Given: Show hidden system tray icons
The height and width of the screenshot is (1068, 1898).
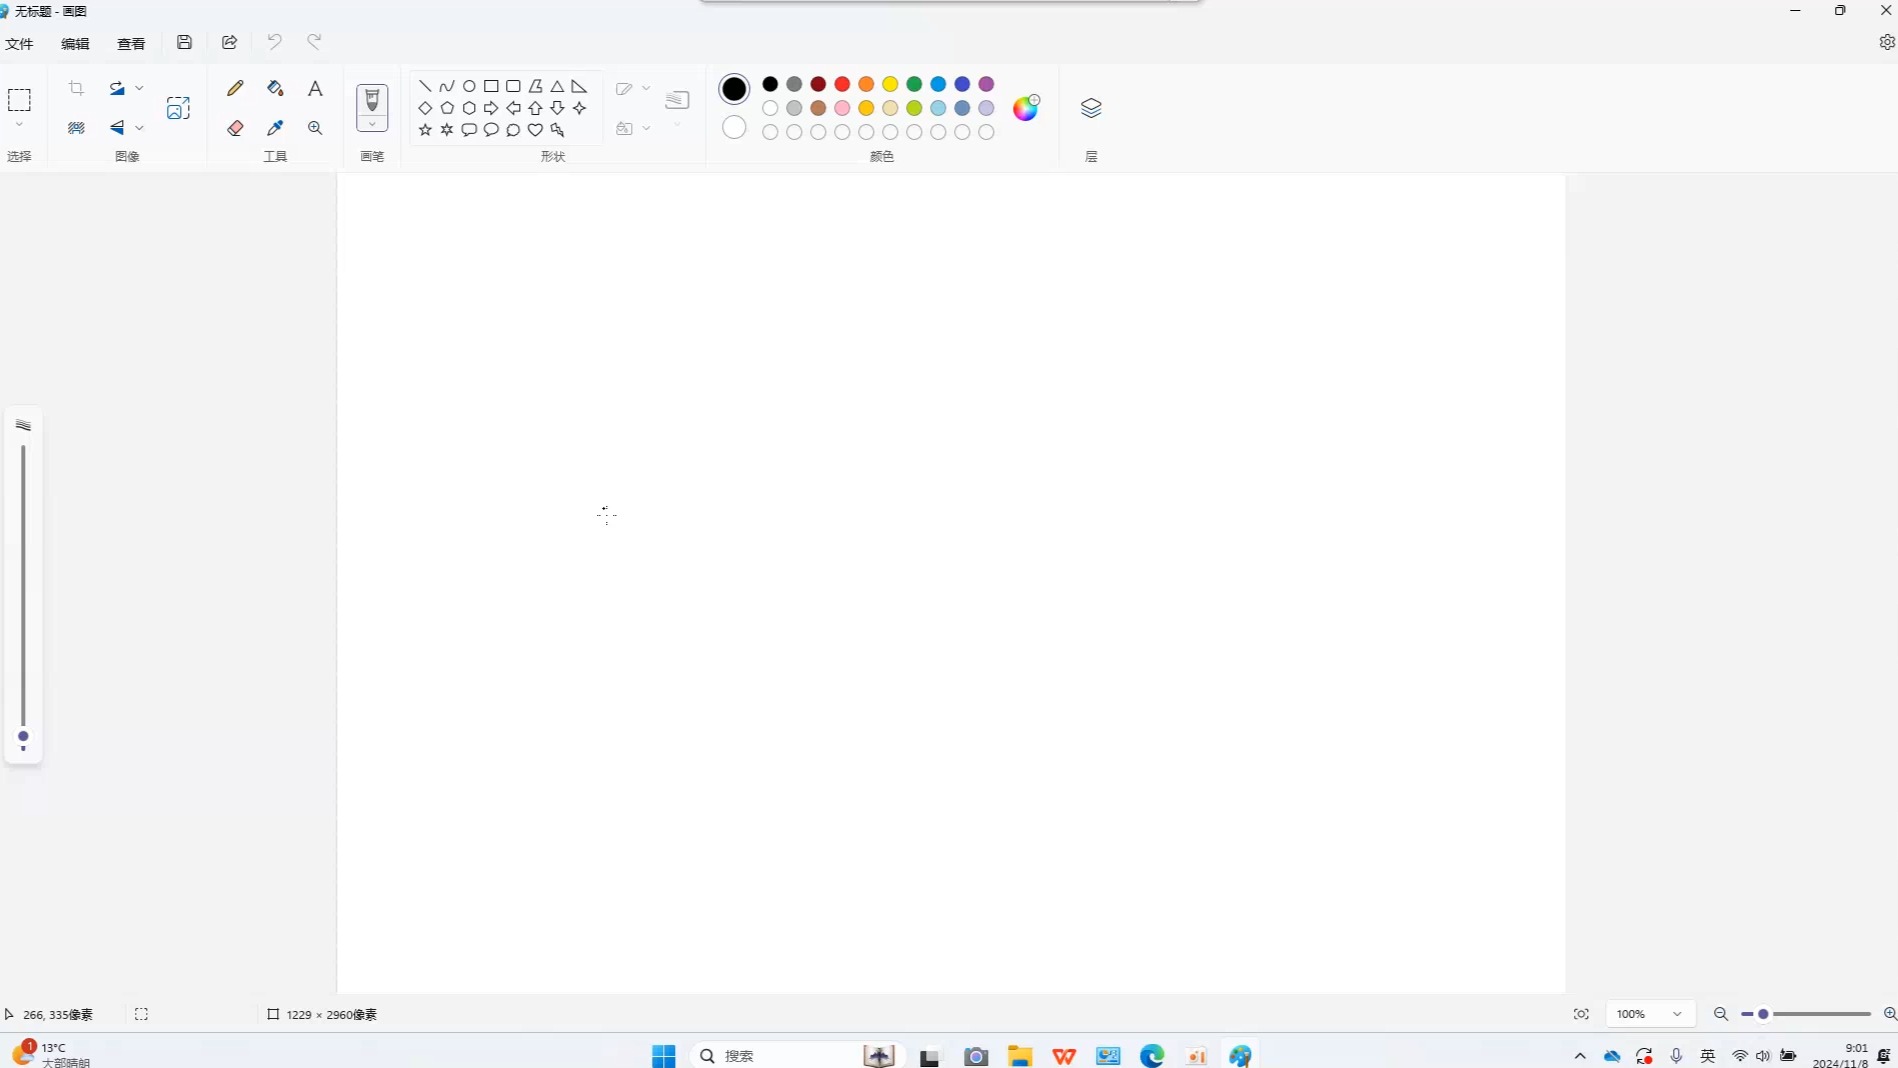Looking at the screenshot, I should [1580, 1056].
